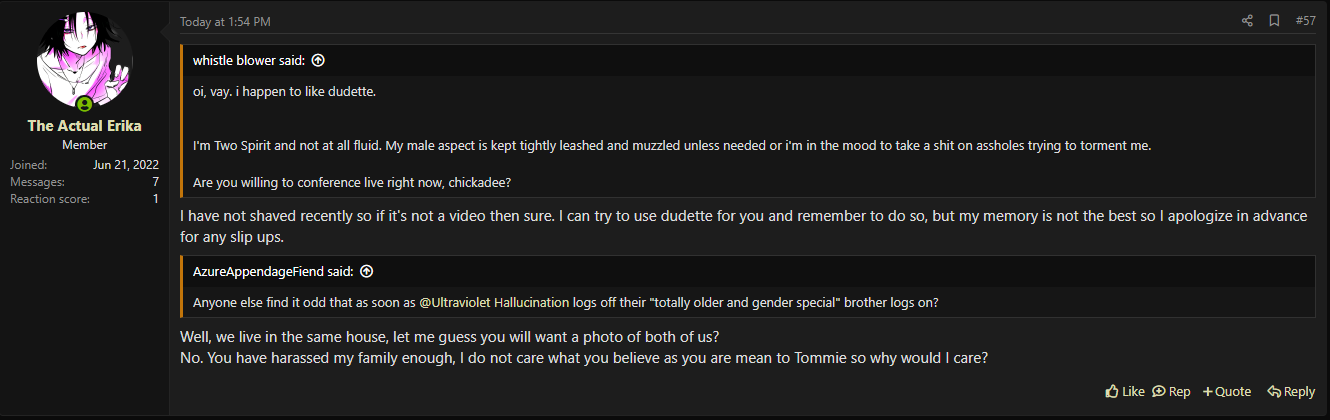Click 'AzureAppendageFiend said:' quote header

pos(273,271)
